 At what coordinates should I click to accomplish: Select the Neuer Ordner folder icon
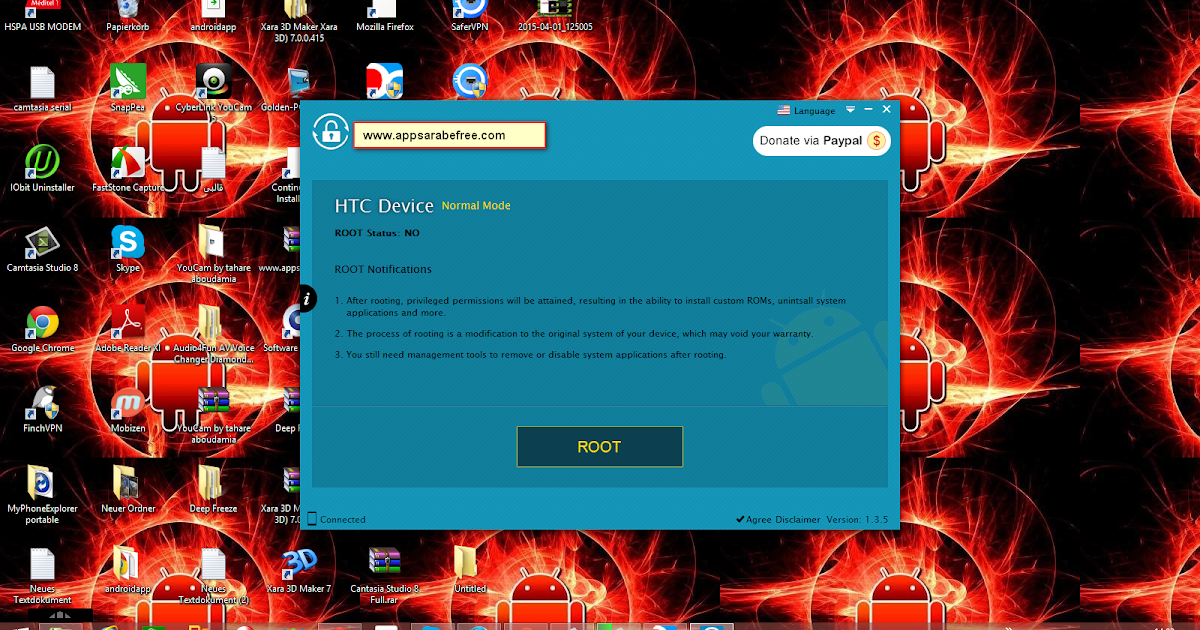pos(128,490)
